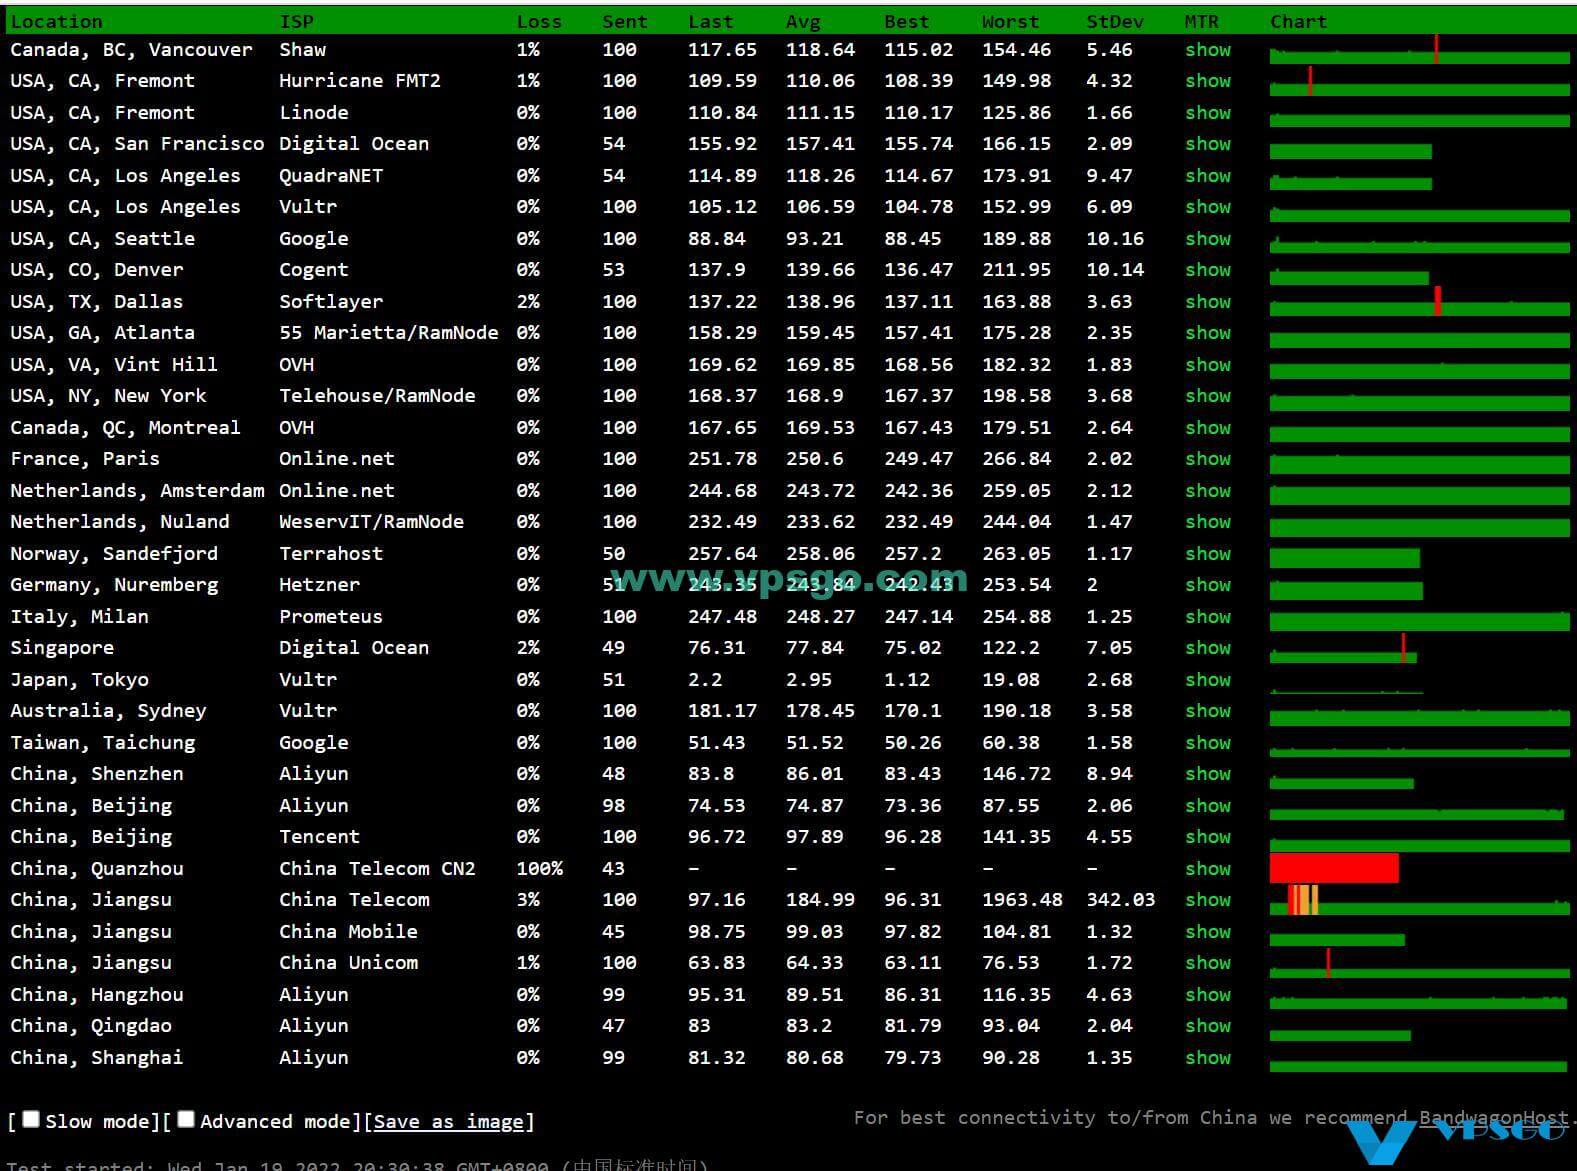Enable the Advanced mode checkbox

(x=186, y=1119)
